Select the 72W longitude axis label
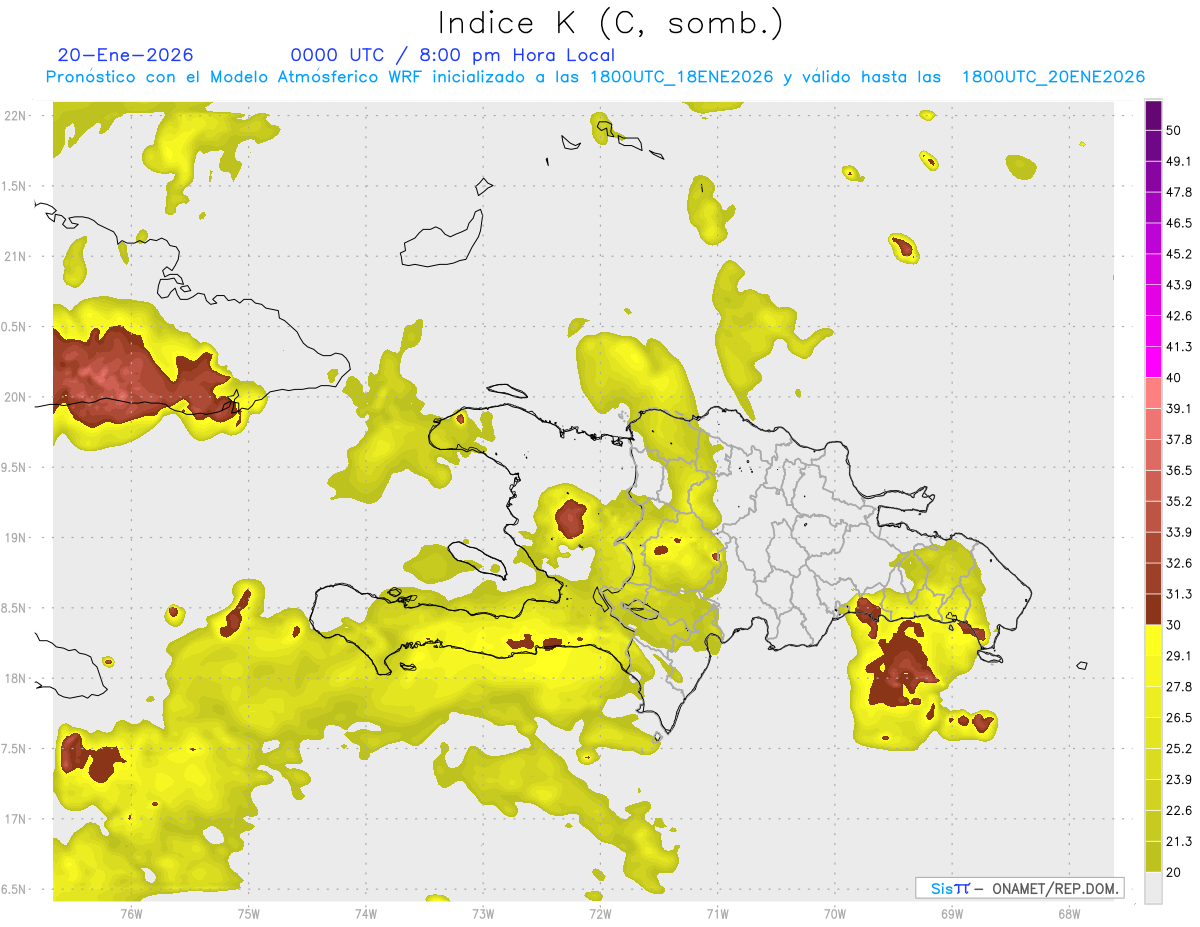This screenshot has height=927, width=1200. click(600, 912)
